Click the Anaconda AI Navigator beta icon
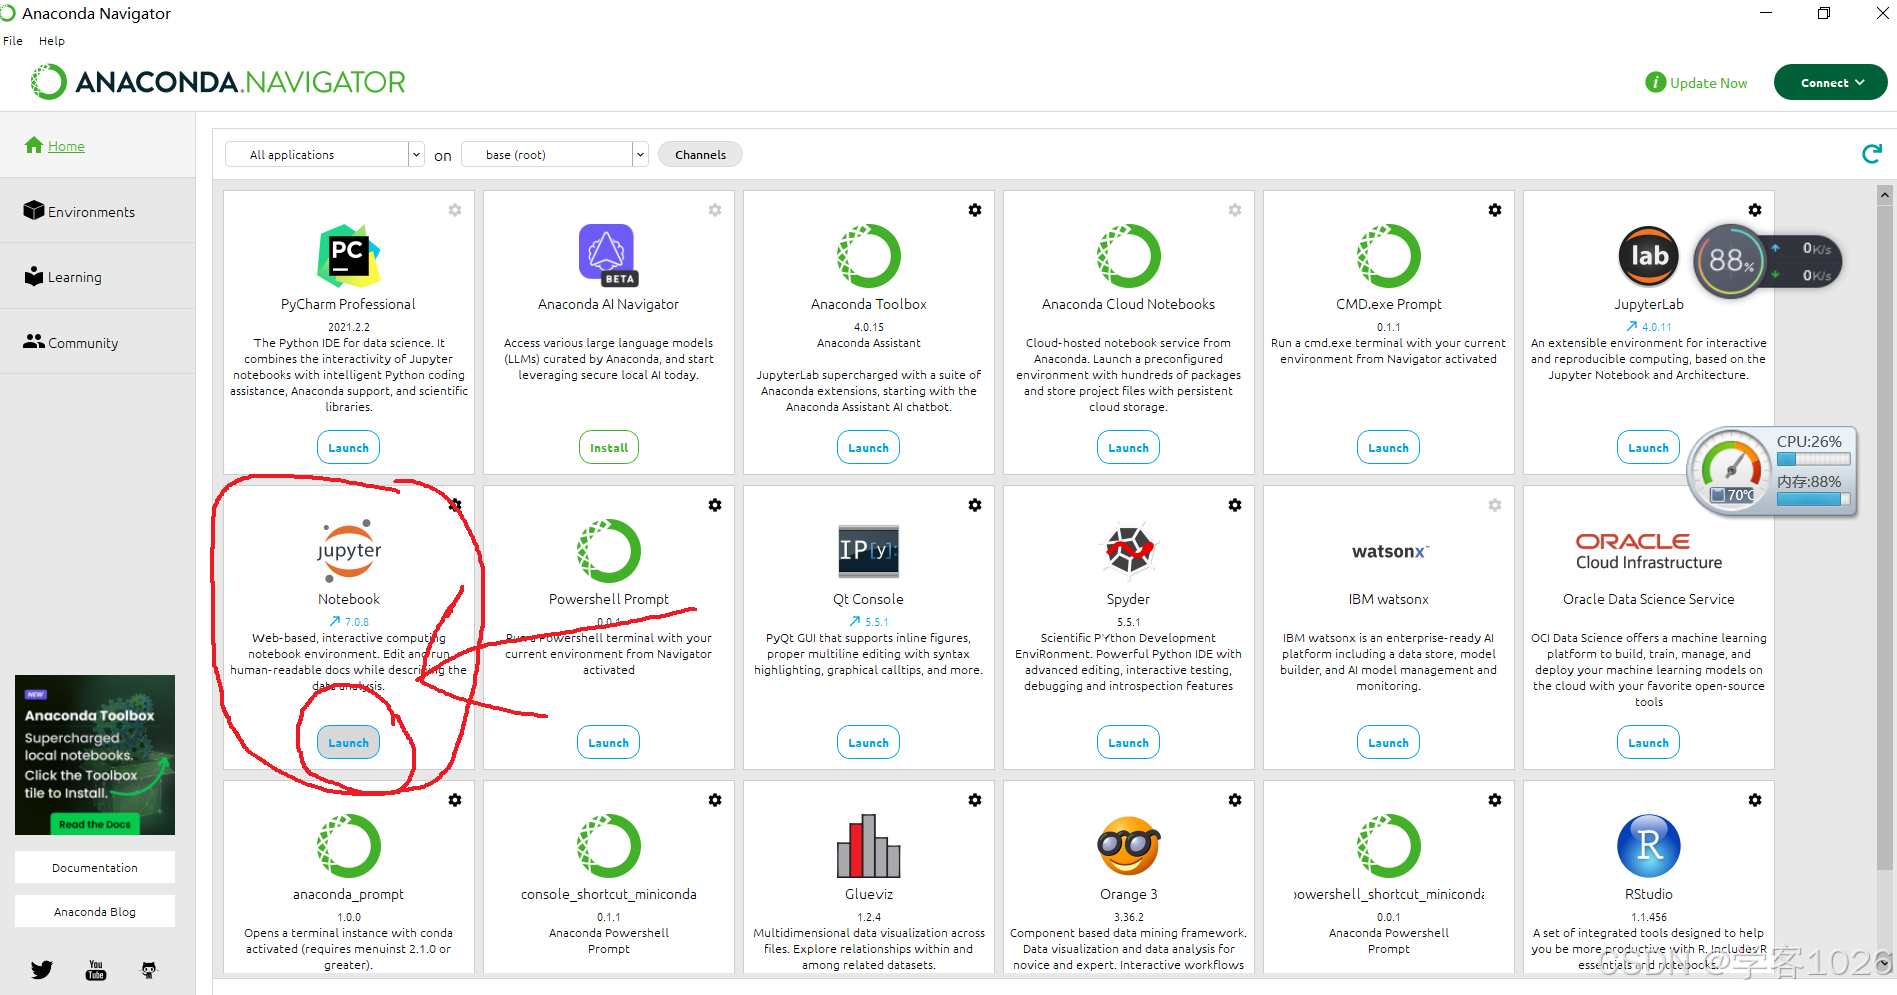 608,255
